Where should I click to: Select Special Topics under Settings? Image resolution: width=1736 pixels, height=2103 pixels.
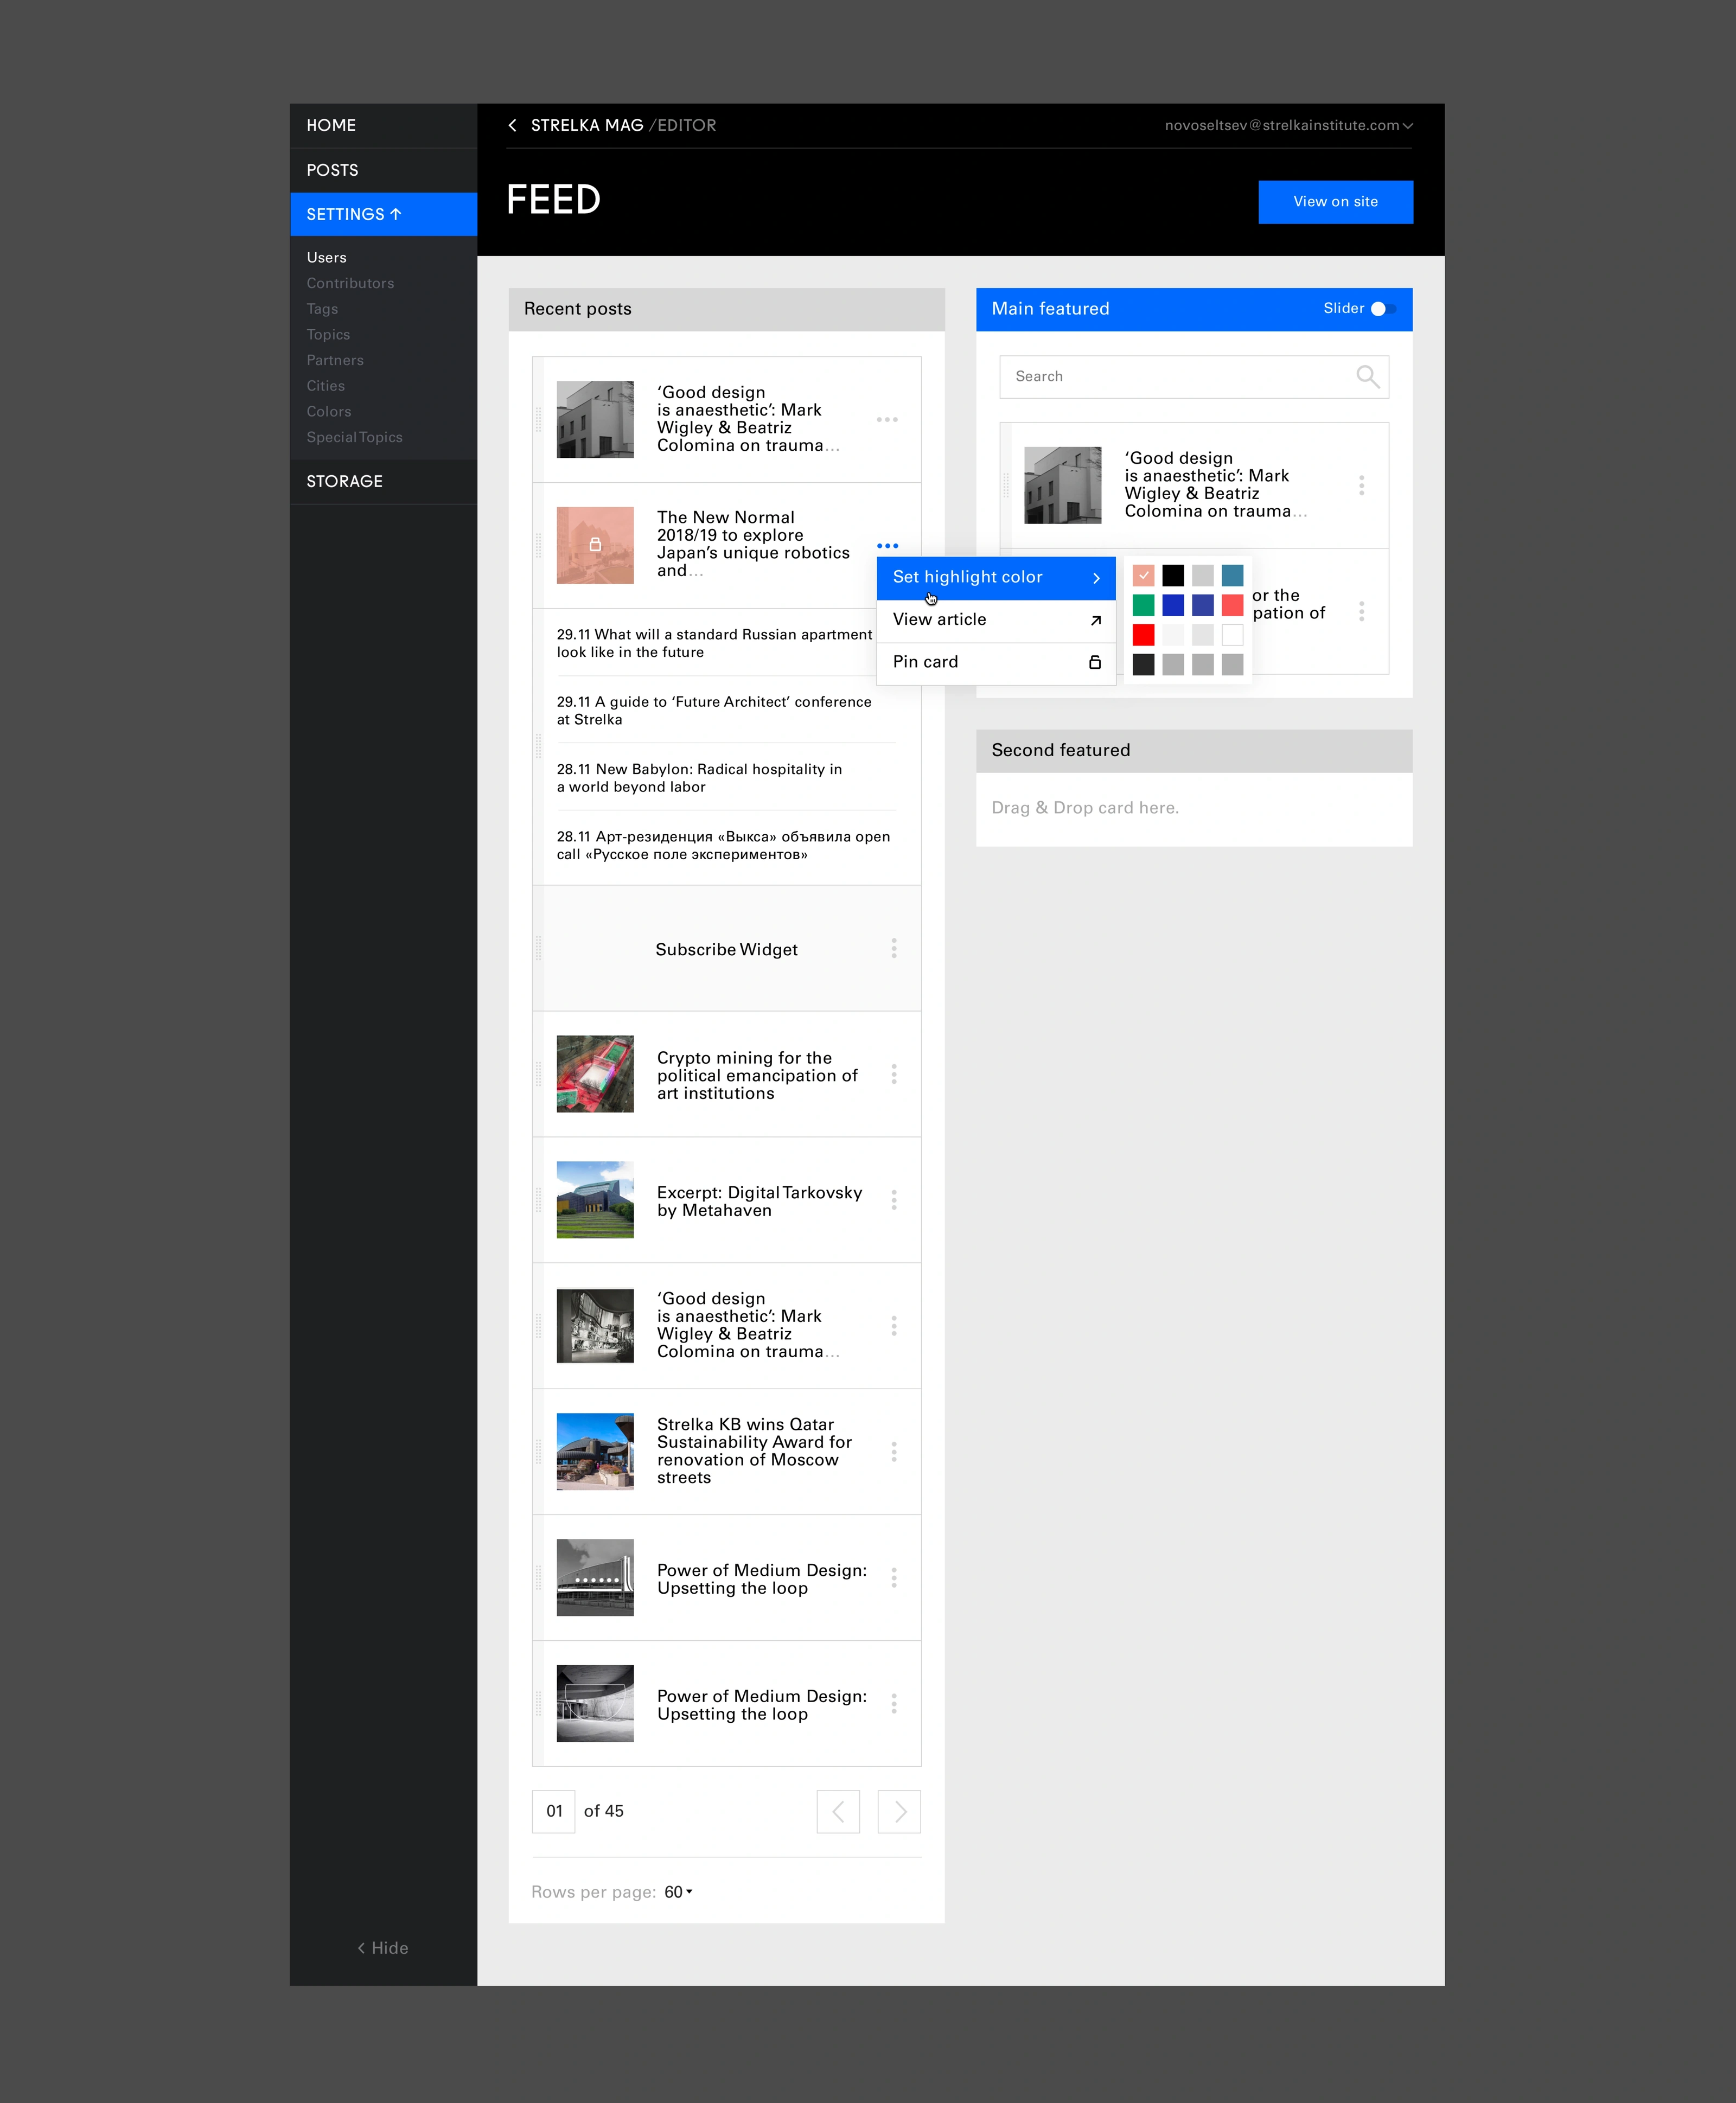354,438
